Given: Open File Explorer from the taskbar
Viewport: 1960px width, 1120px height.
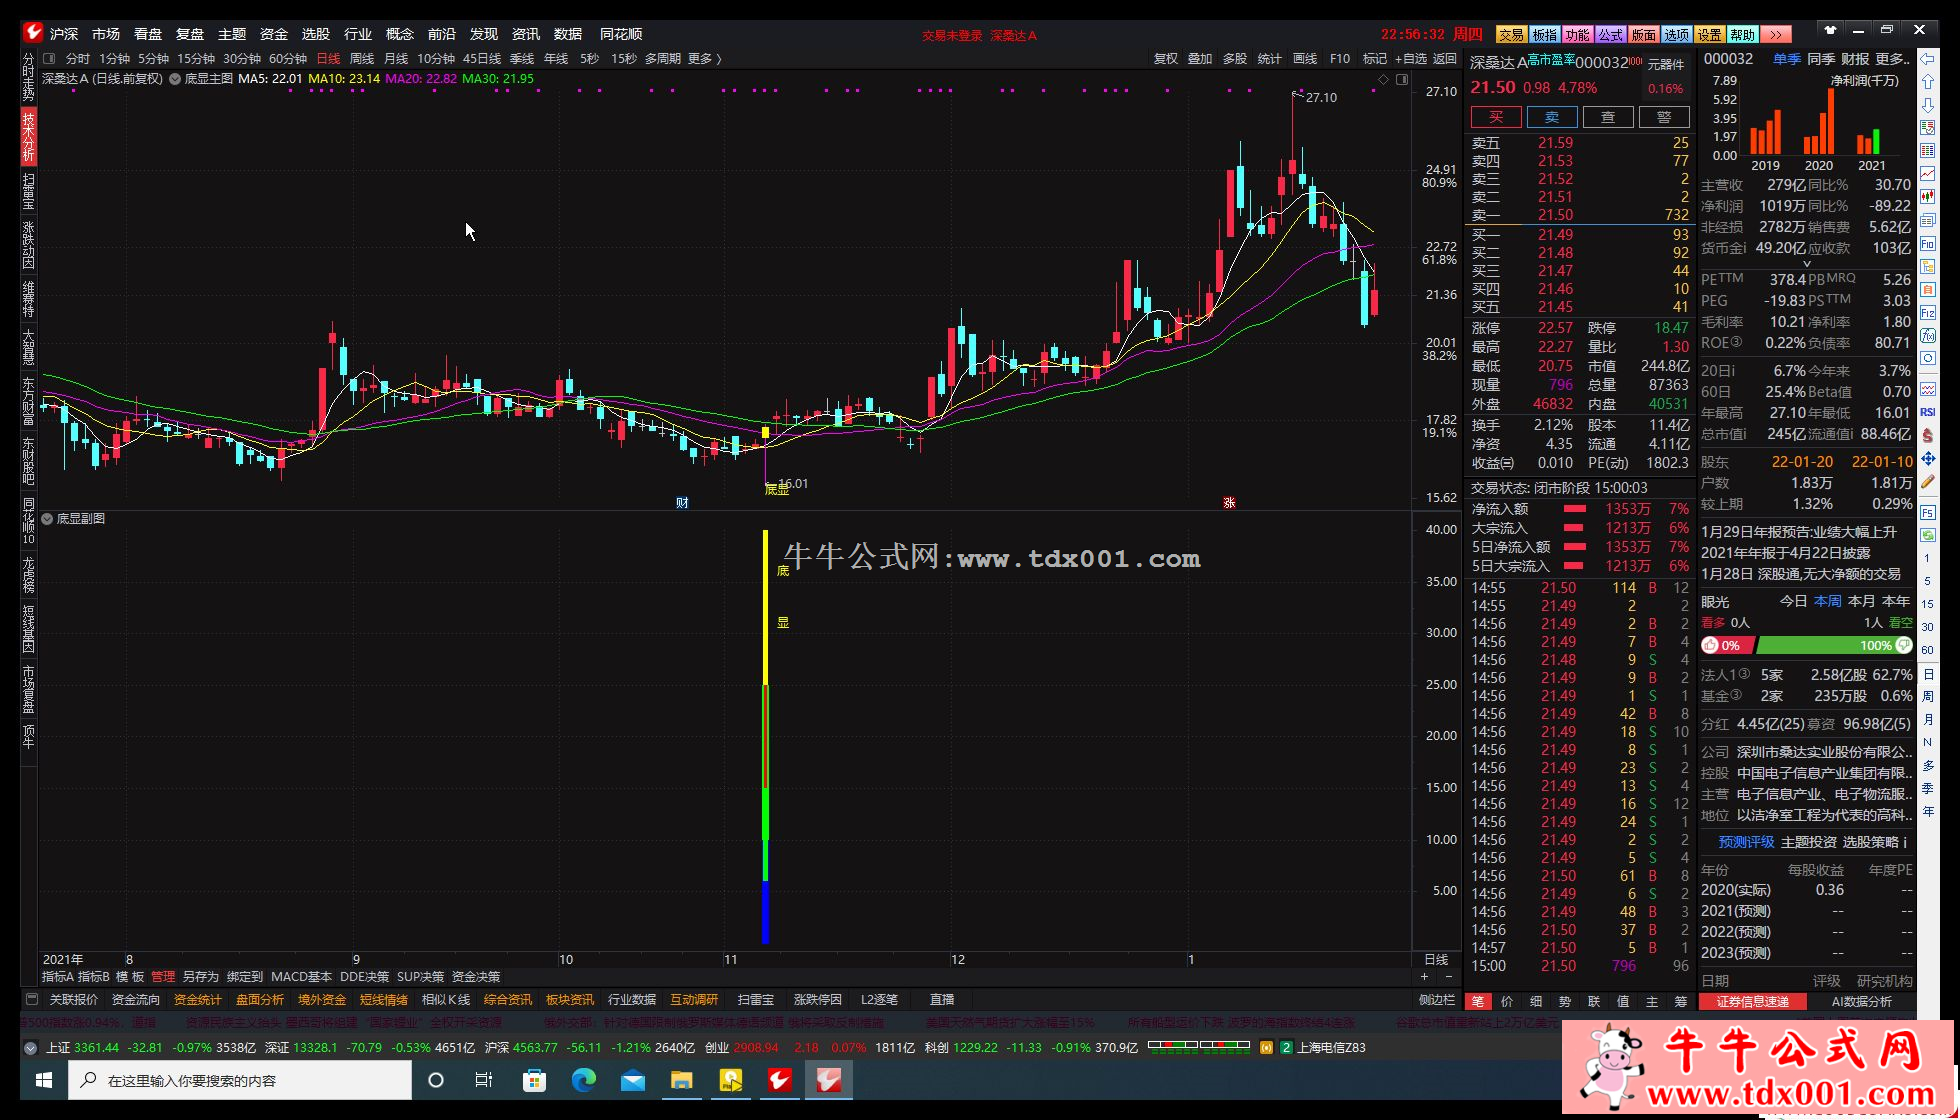Looking at the screenshot, I should [x=681, y=1080].
